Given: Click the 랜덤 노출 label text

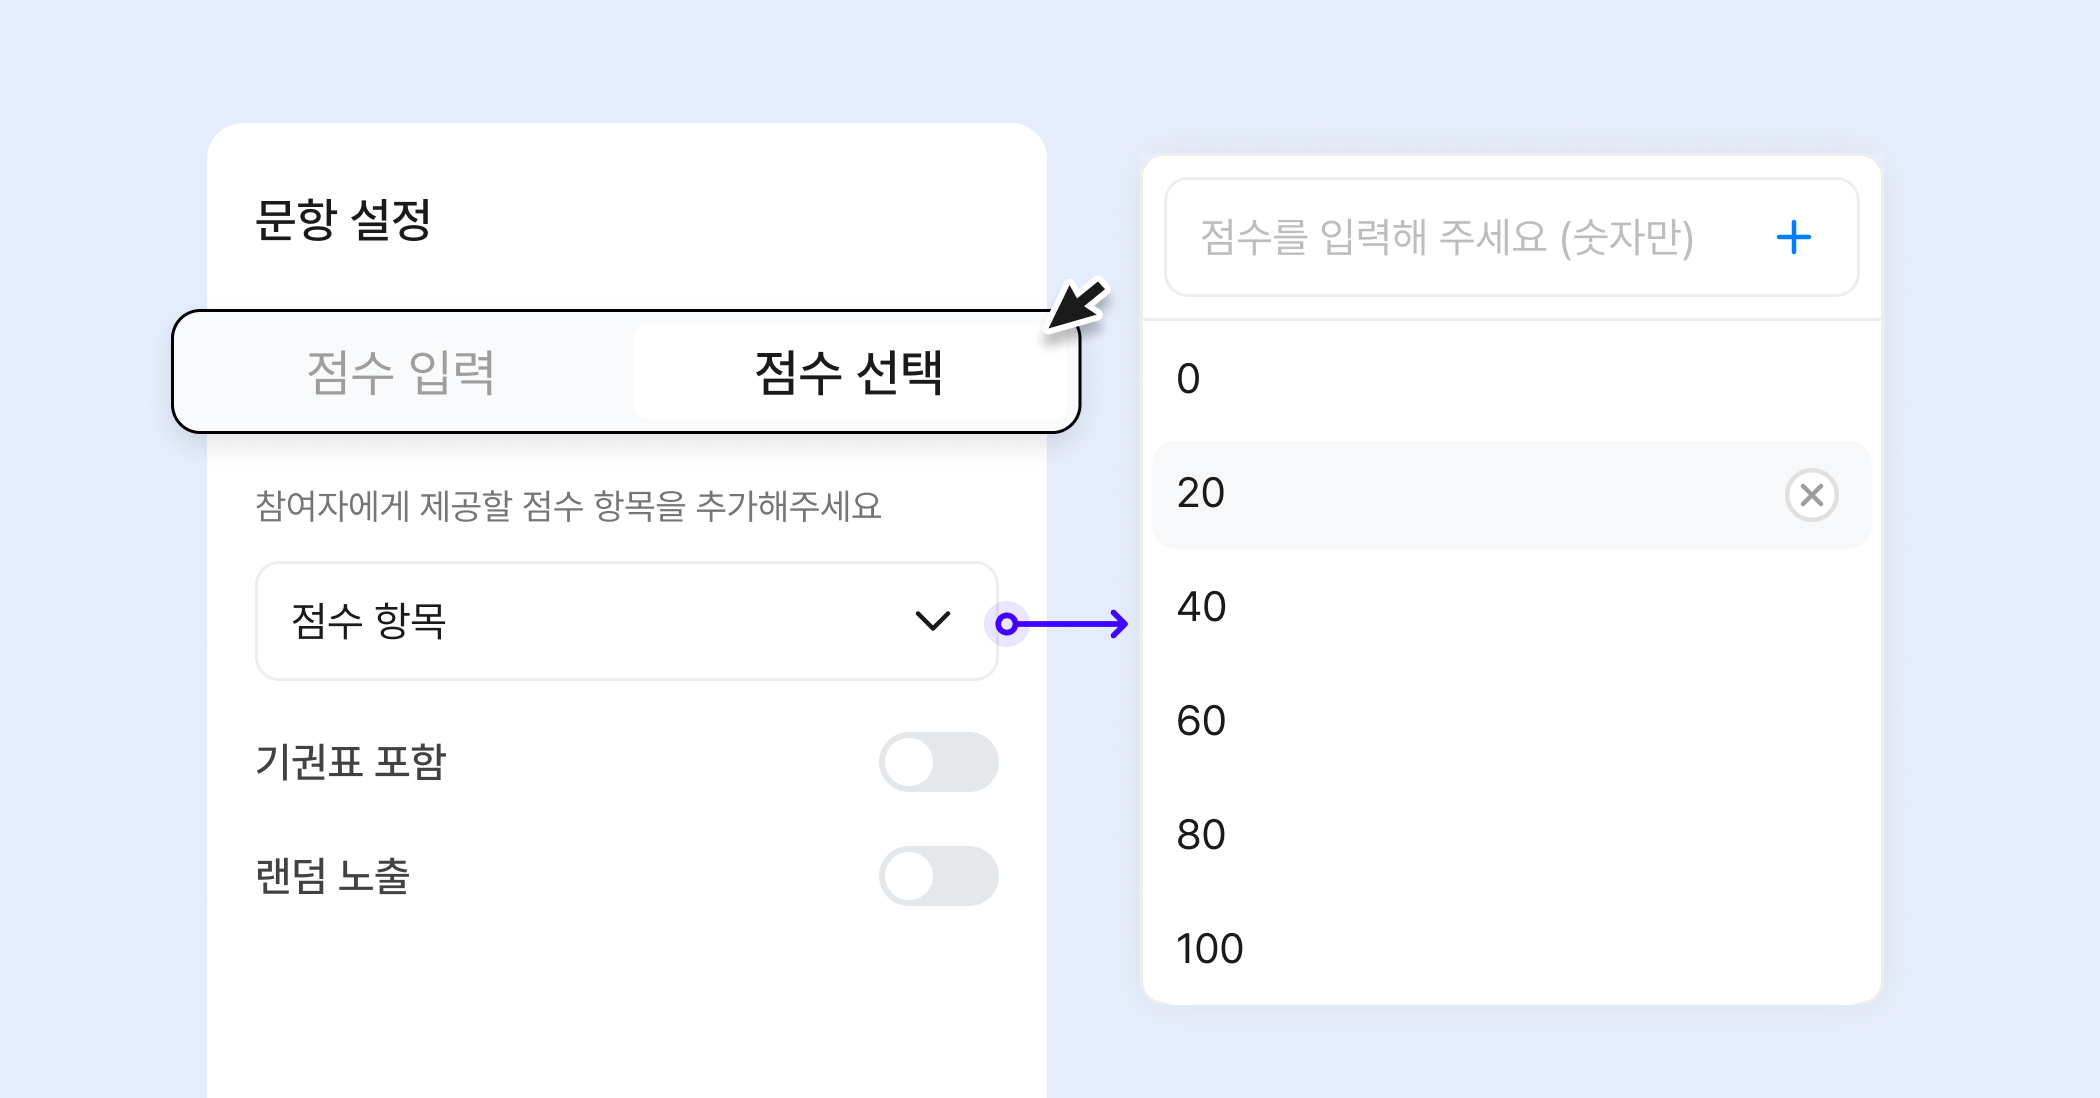Looking at the screenshot, I should tap(333, 876).
